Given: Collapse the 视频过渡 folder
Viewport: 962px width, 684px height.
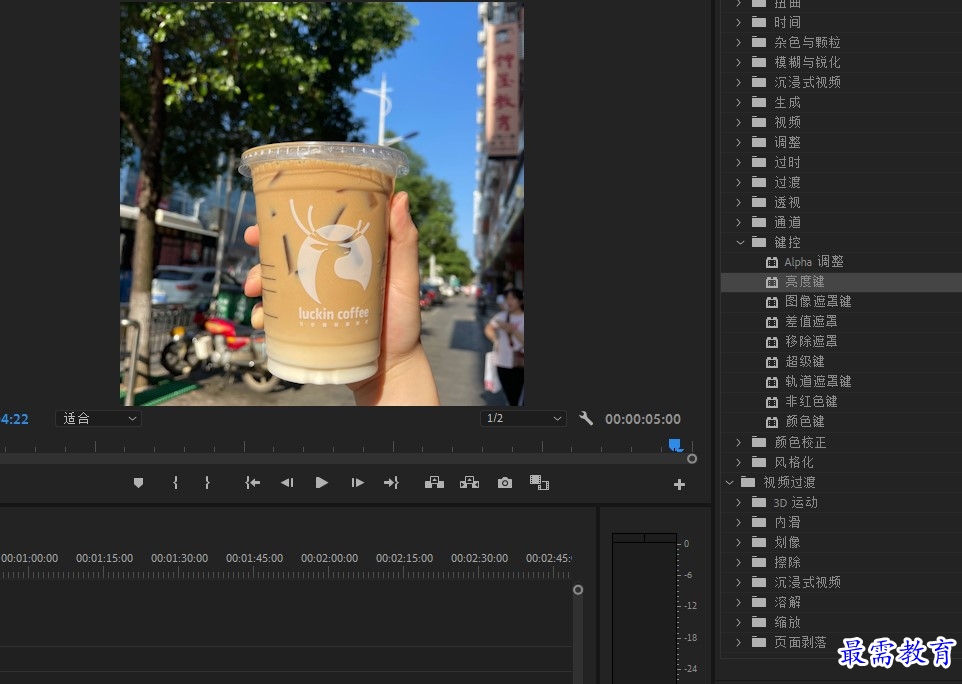Looking at the screenshot, I should [729, 482].
